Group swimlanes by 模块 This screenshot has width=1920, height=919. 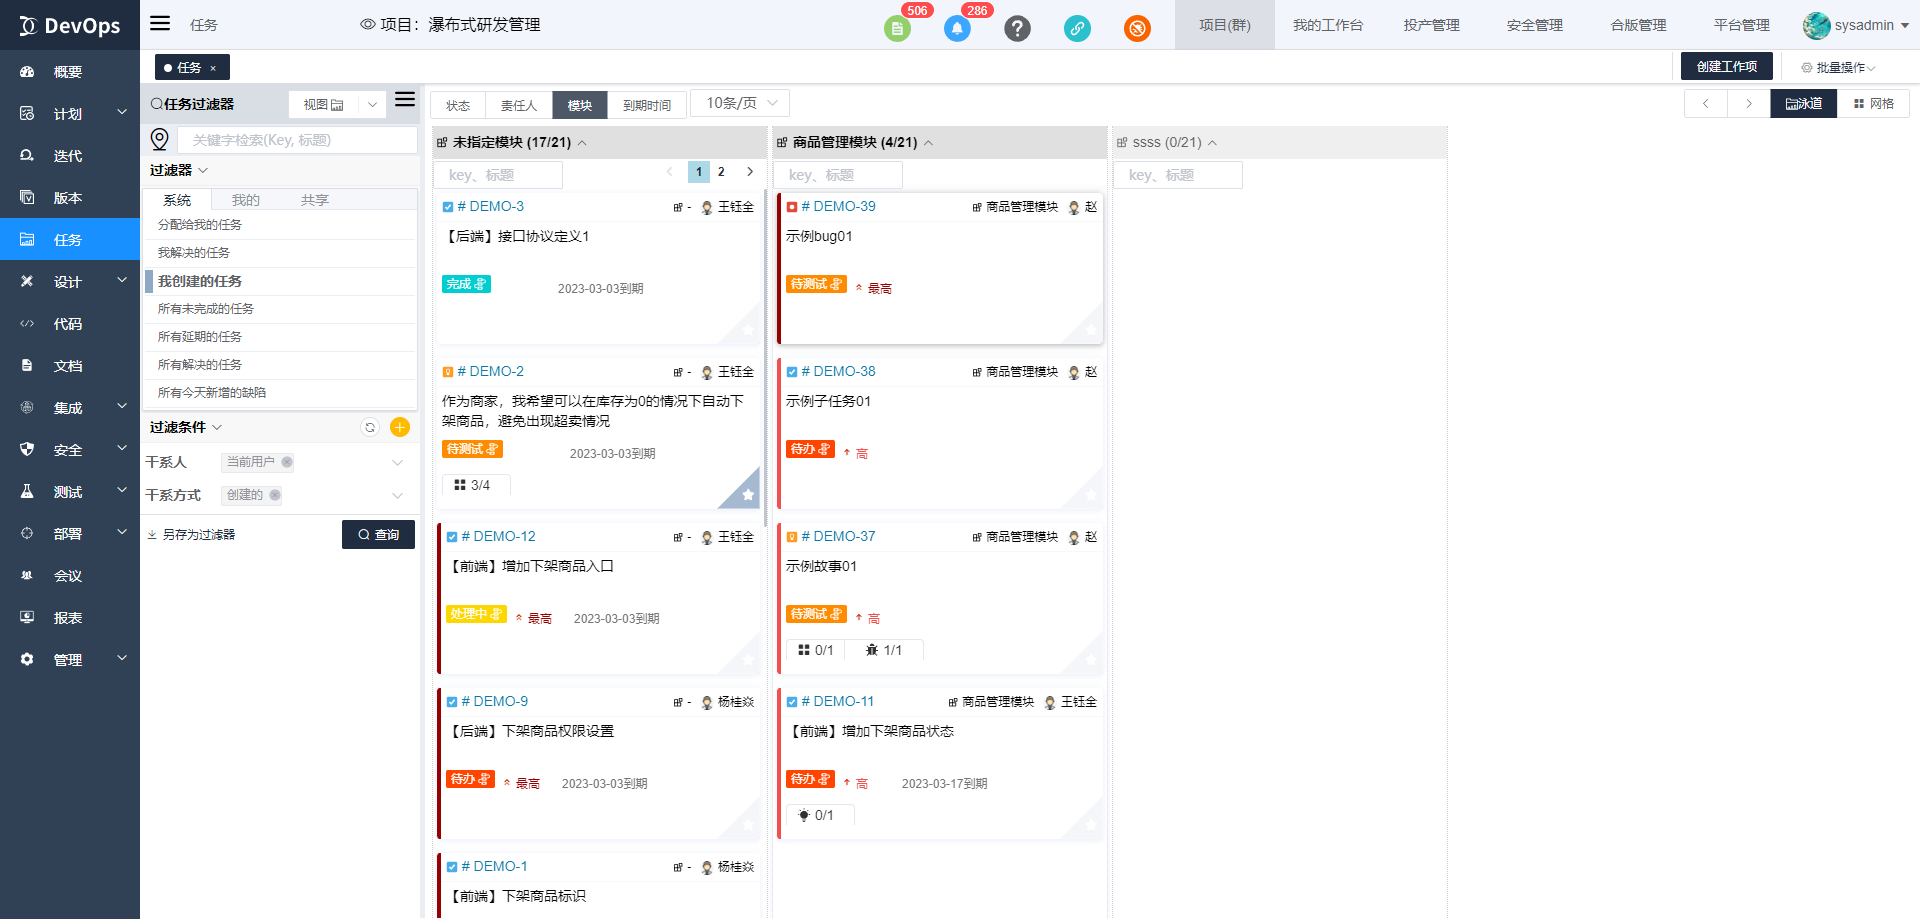click(580, 105)
